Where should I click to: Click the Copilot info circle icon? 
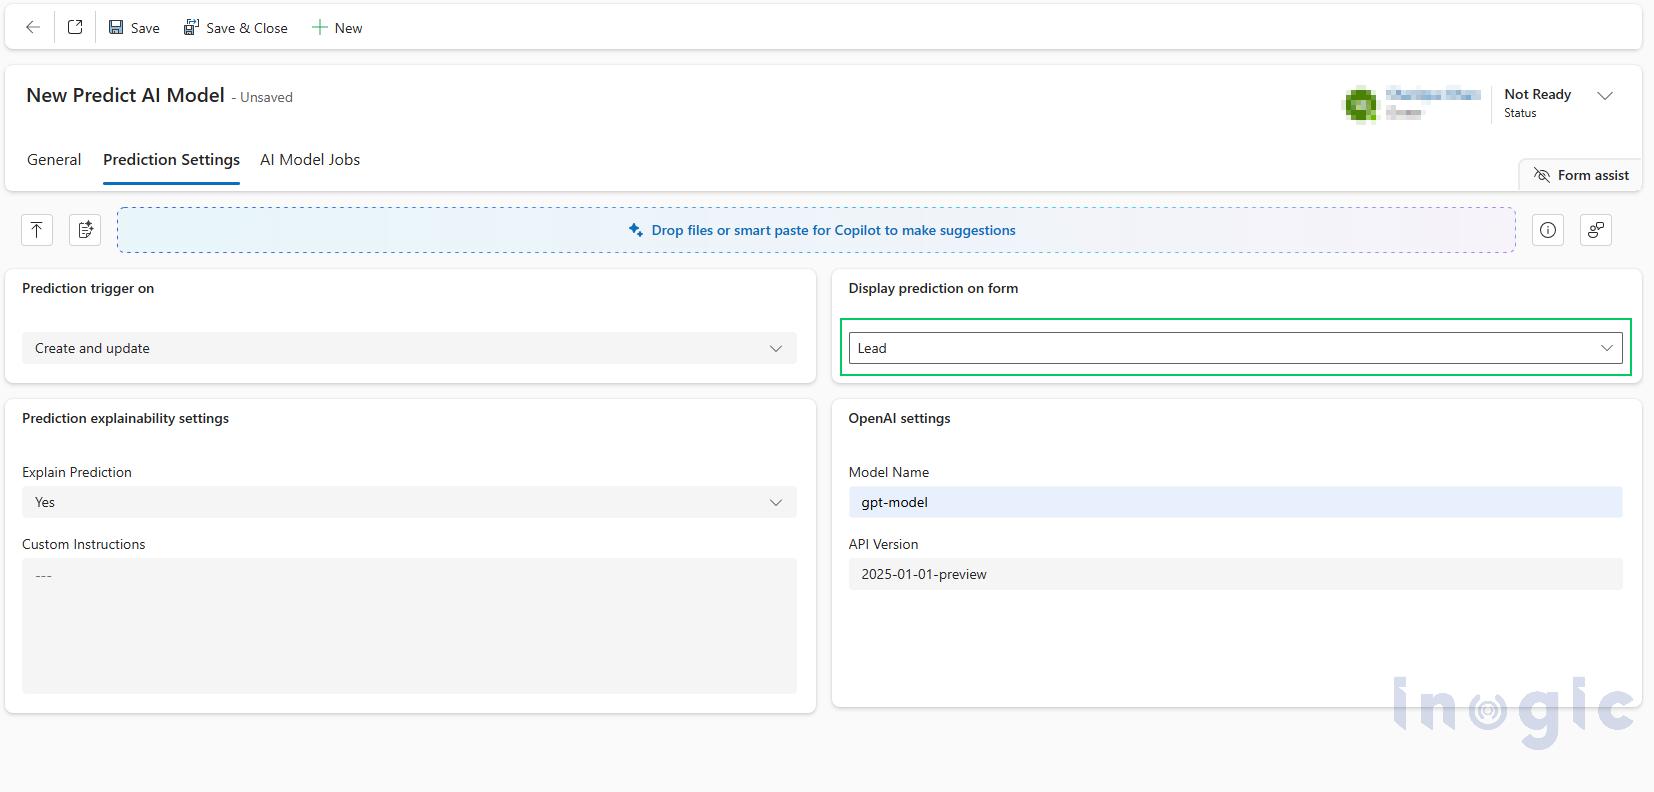1548,230
